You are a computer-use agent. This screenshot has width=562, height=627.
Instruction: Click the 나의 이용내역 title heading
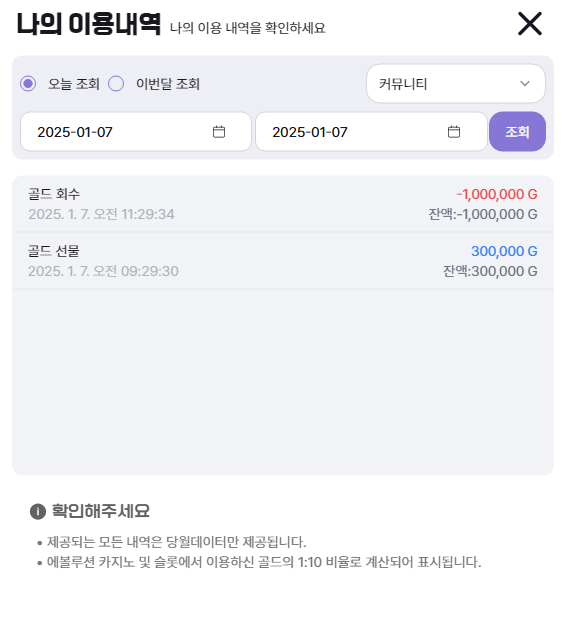click(88, 24)
